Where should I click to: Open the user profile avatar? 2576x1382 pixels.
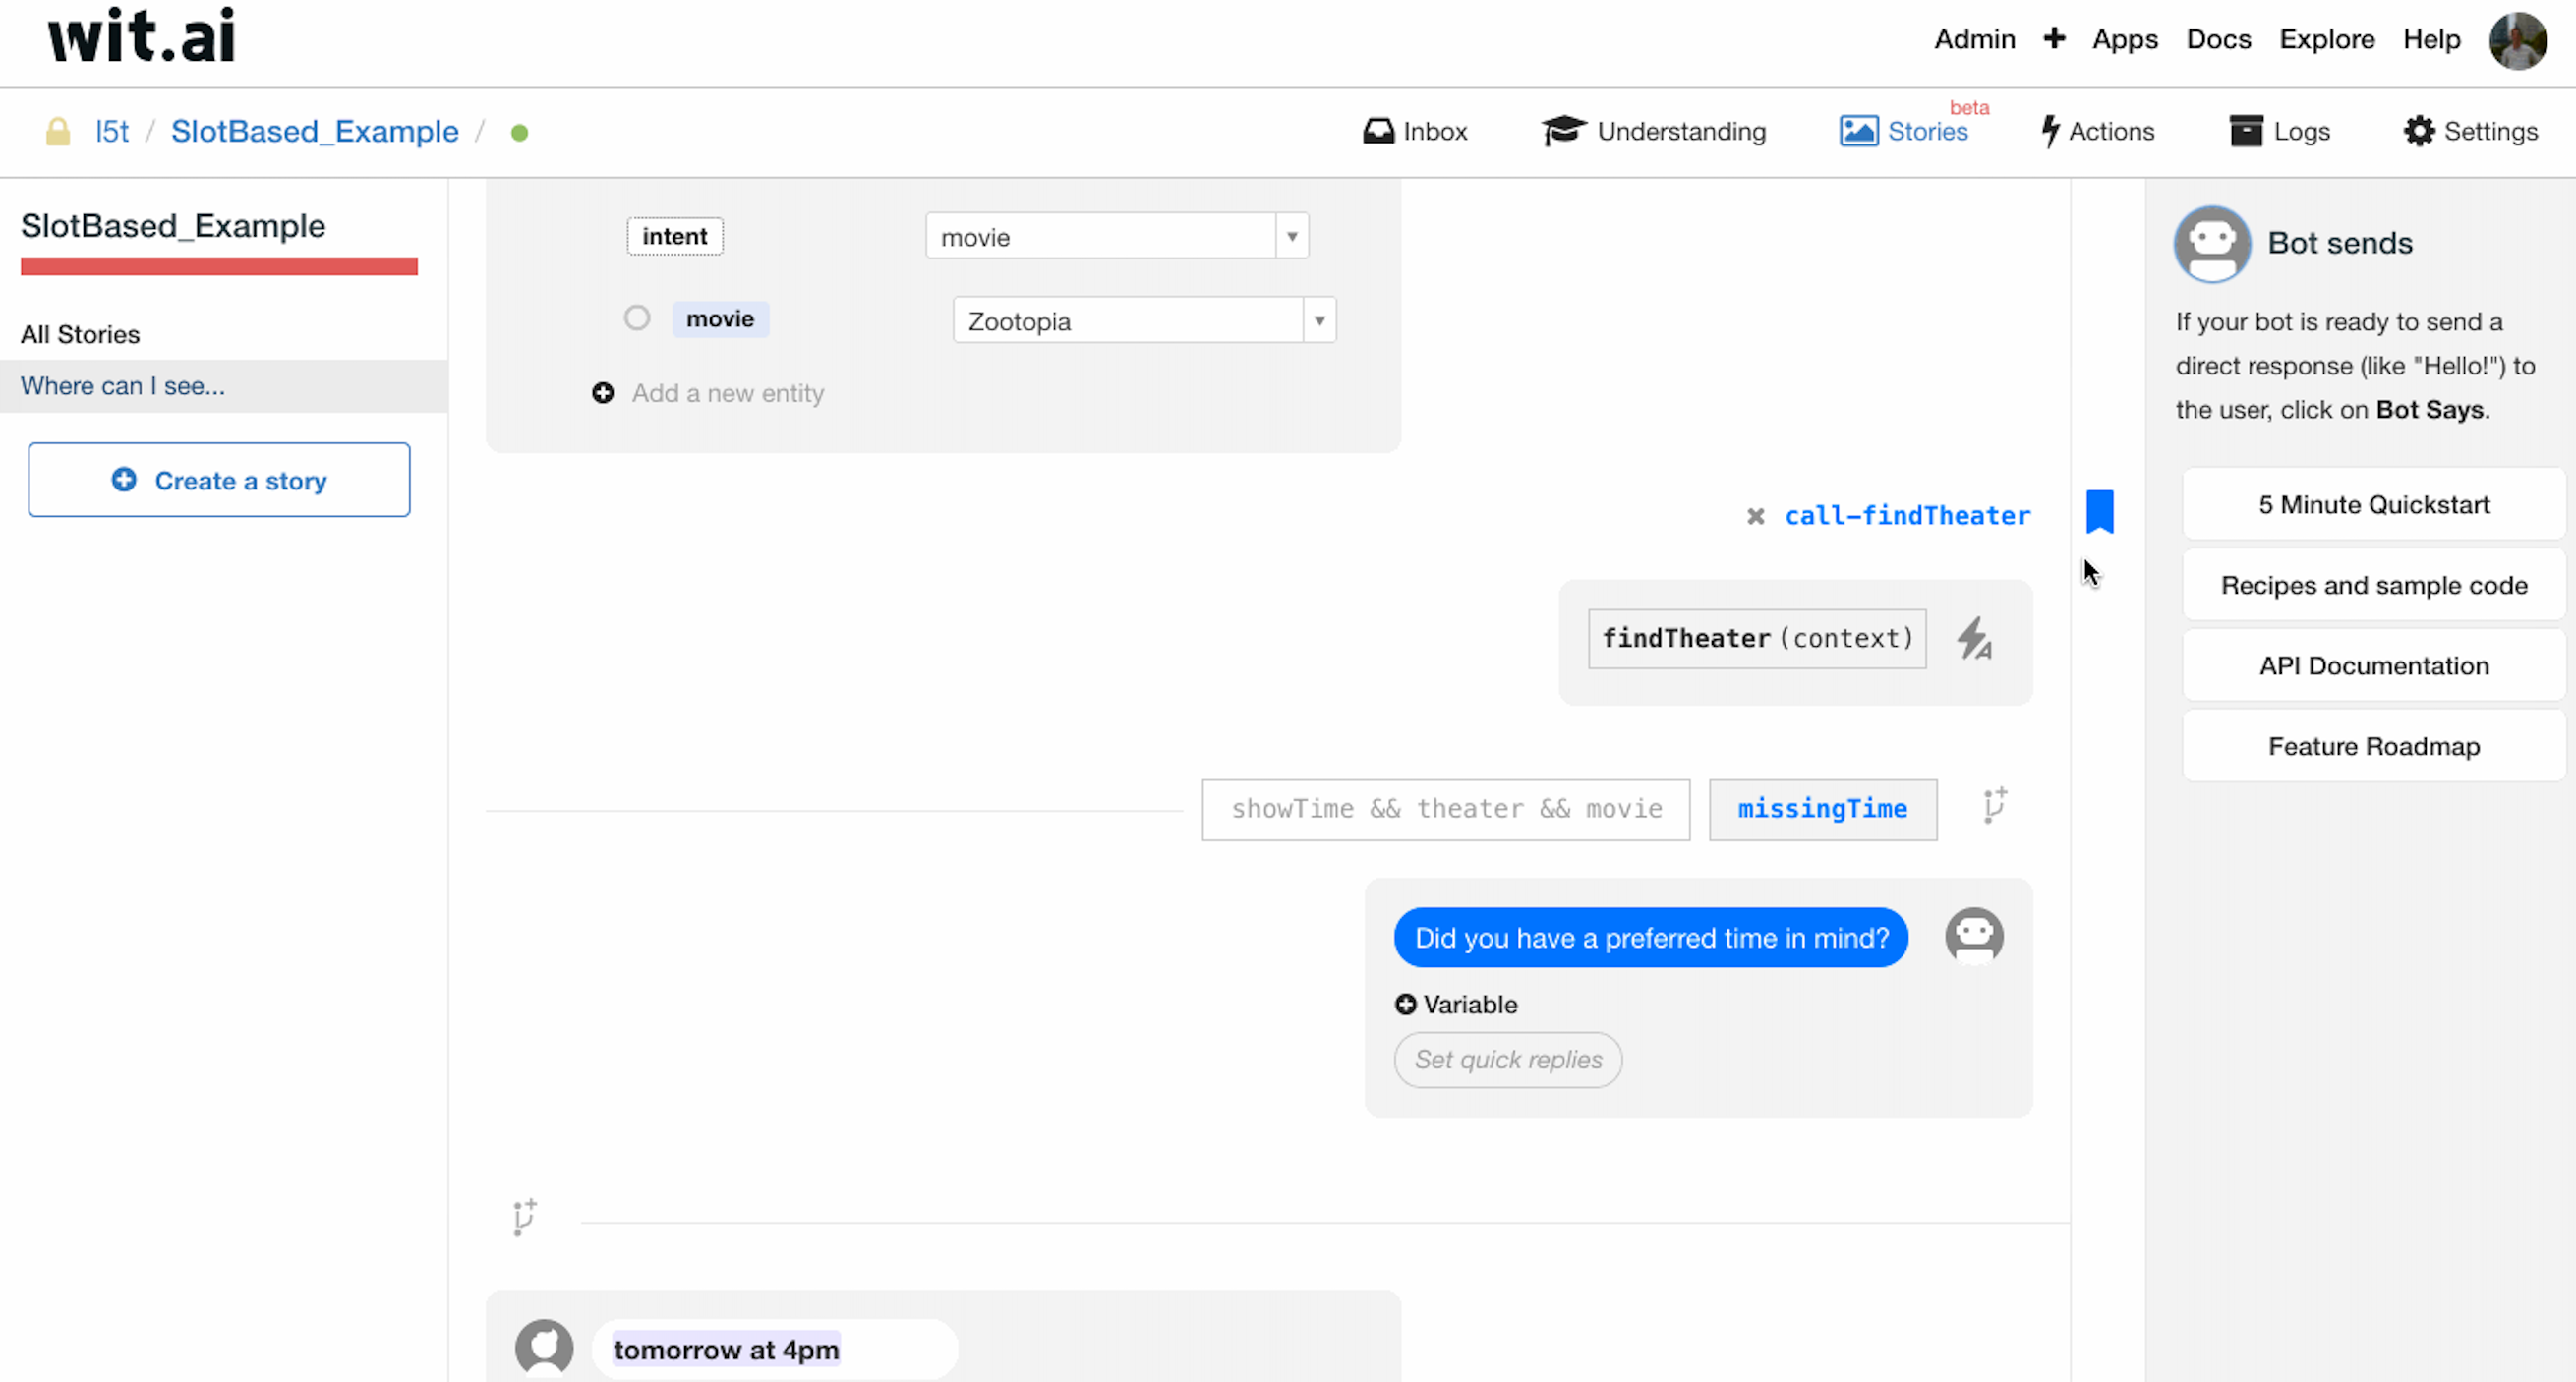click(2517, 41)
